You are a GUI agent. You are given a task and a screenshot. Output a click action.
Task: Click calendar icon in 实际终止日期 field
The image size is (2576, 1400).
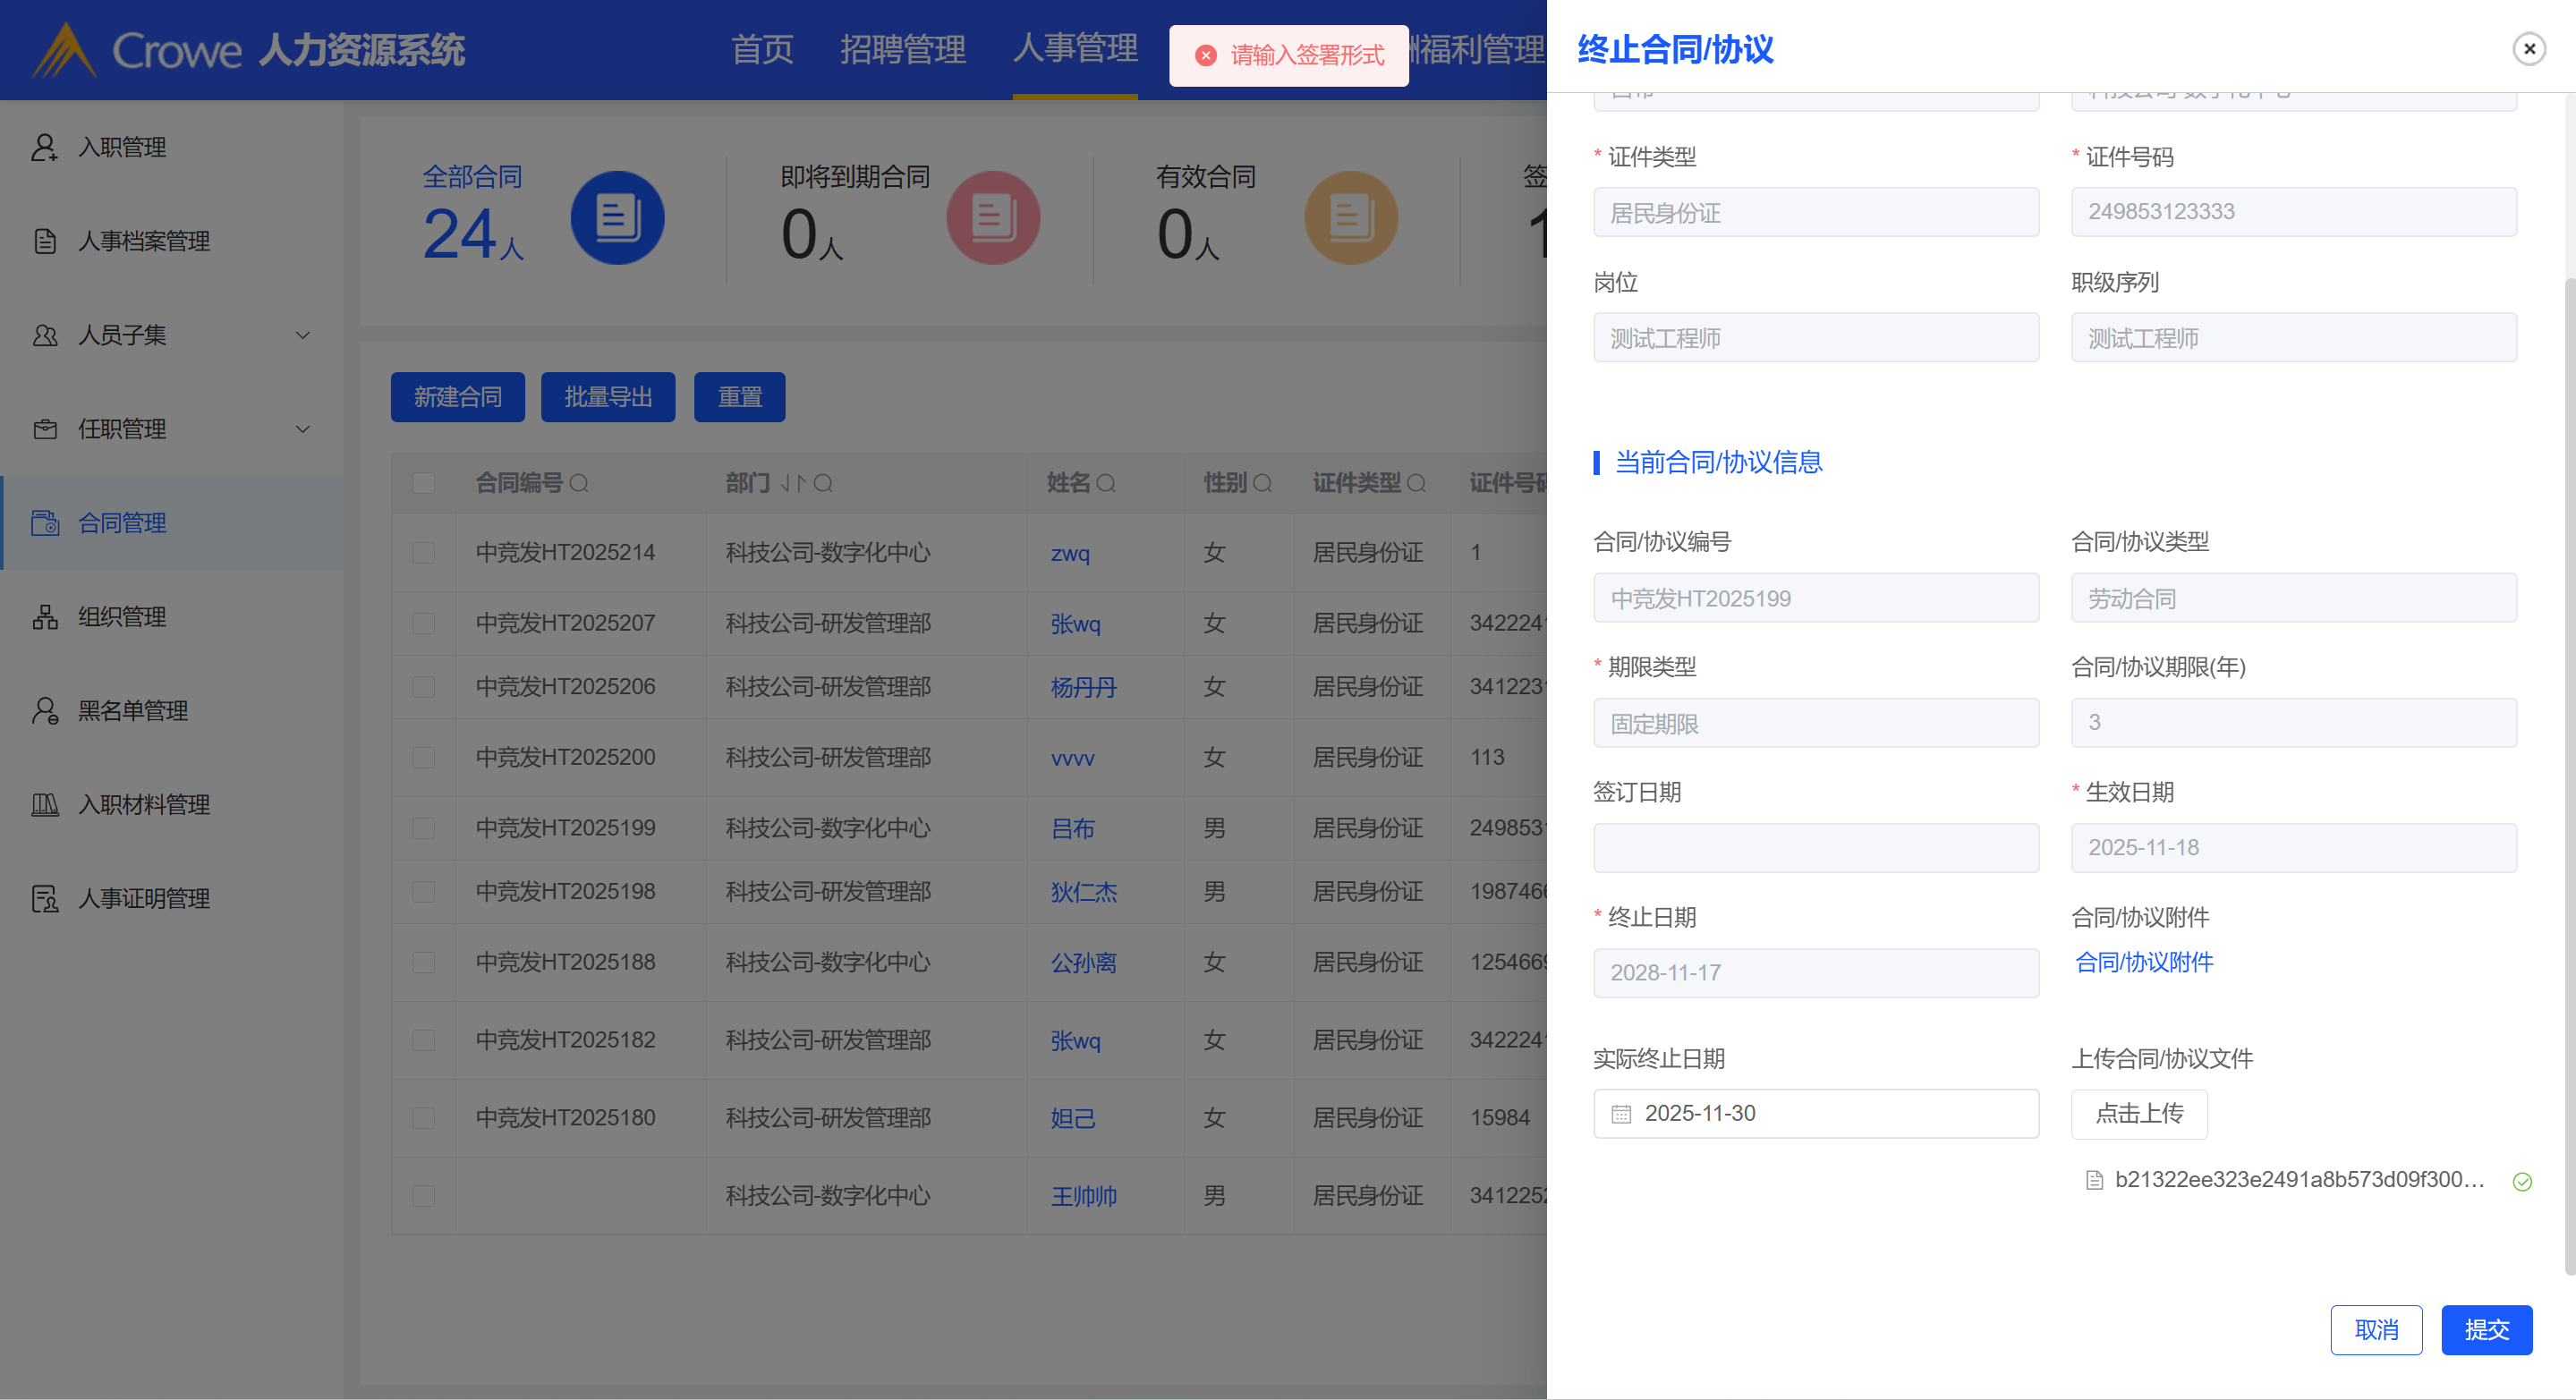click(x=1621, y=1114)
